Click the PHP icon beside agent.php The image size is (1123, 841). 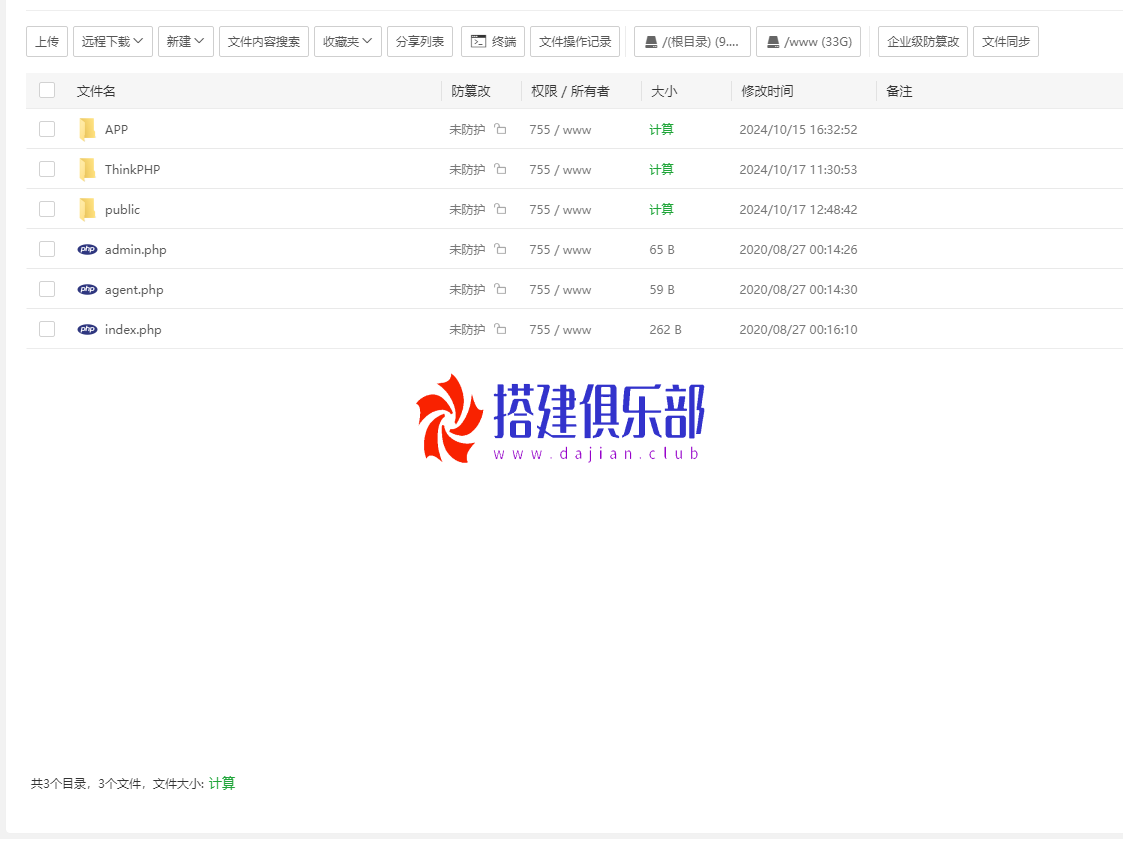coord(88,289)
